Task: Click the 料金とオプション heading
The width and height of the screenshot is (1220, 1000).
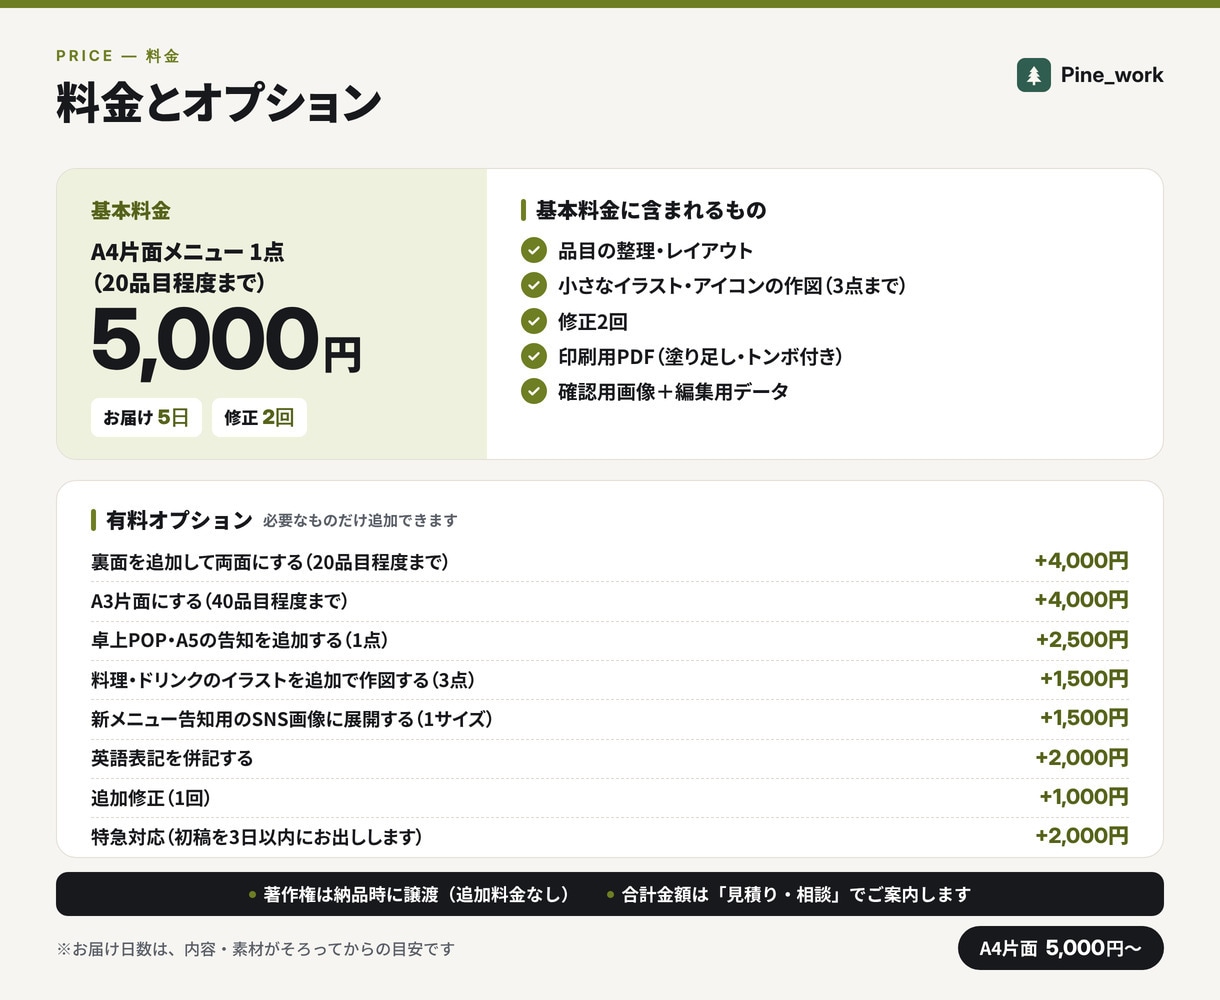Action: pyautogui.click(x=219, y=103)
